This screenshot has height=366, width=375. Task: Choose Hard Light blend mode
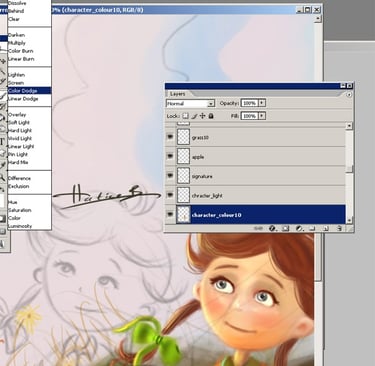(x=29, y=131)
